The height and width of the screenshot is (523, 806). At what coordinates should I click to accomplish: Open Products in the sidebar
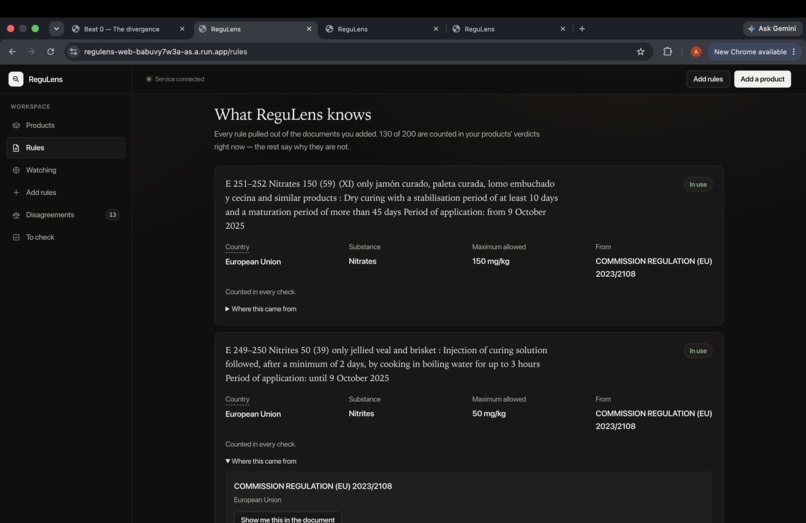(x=65, y=125)
